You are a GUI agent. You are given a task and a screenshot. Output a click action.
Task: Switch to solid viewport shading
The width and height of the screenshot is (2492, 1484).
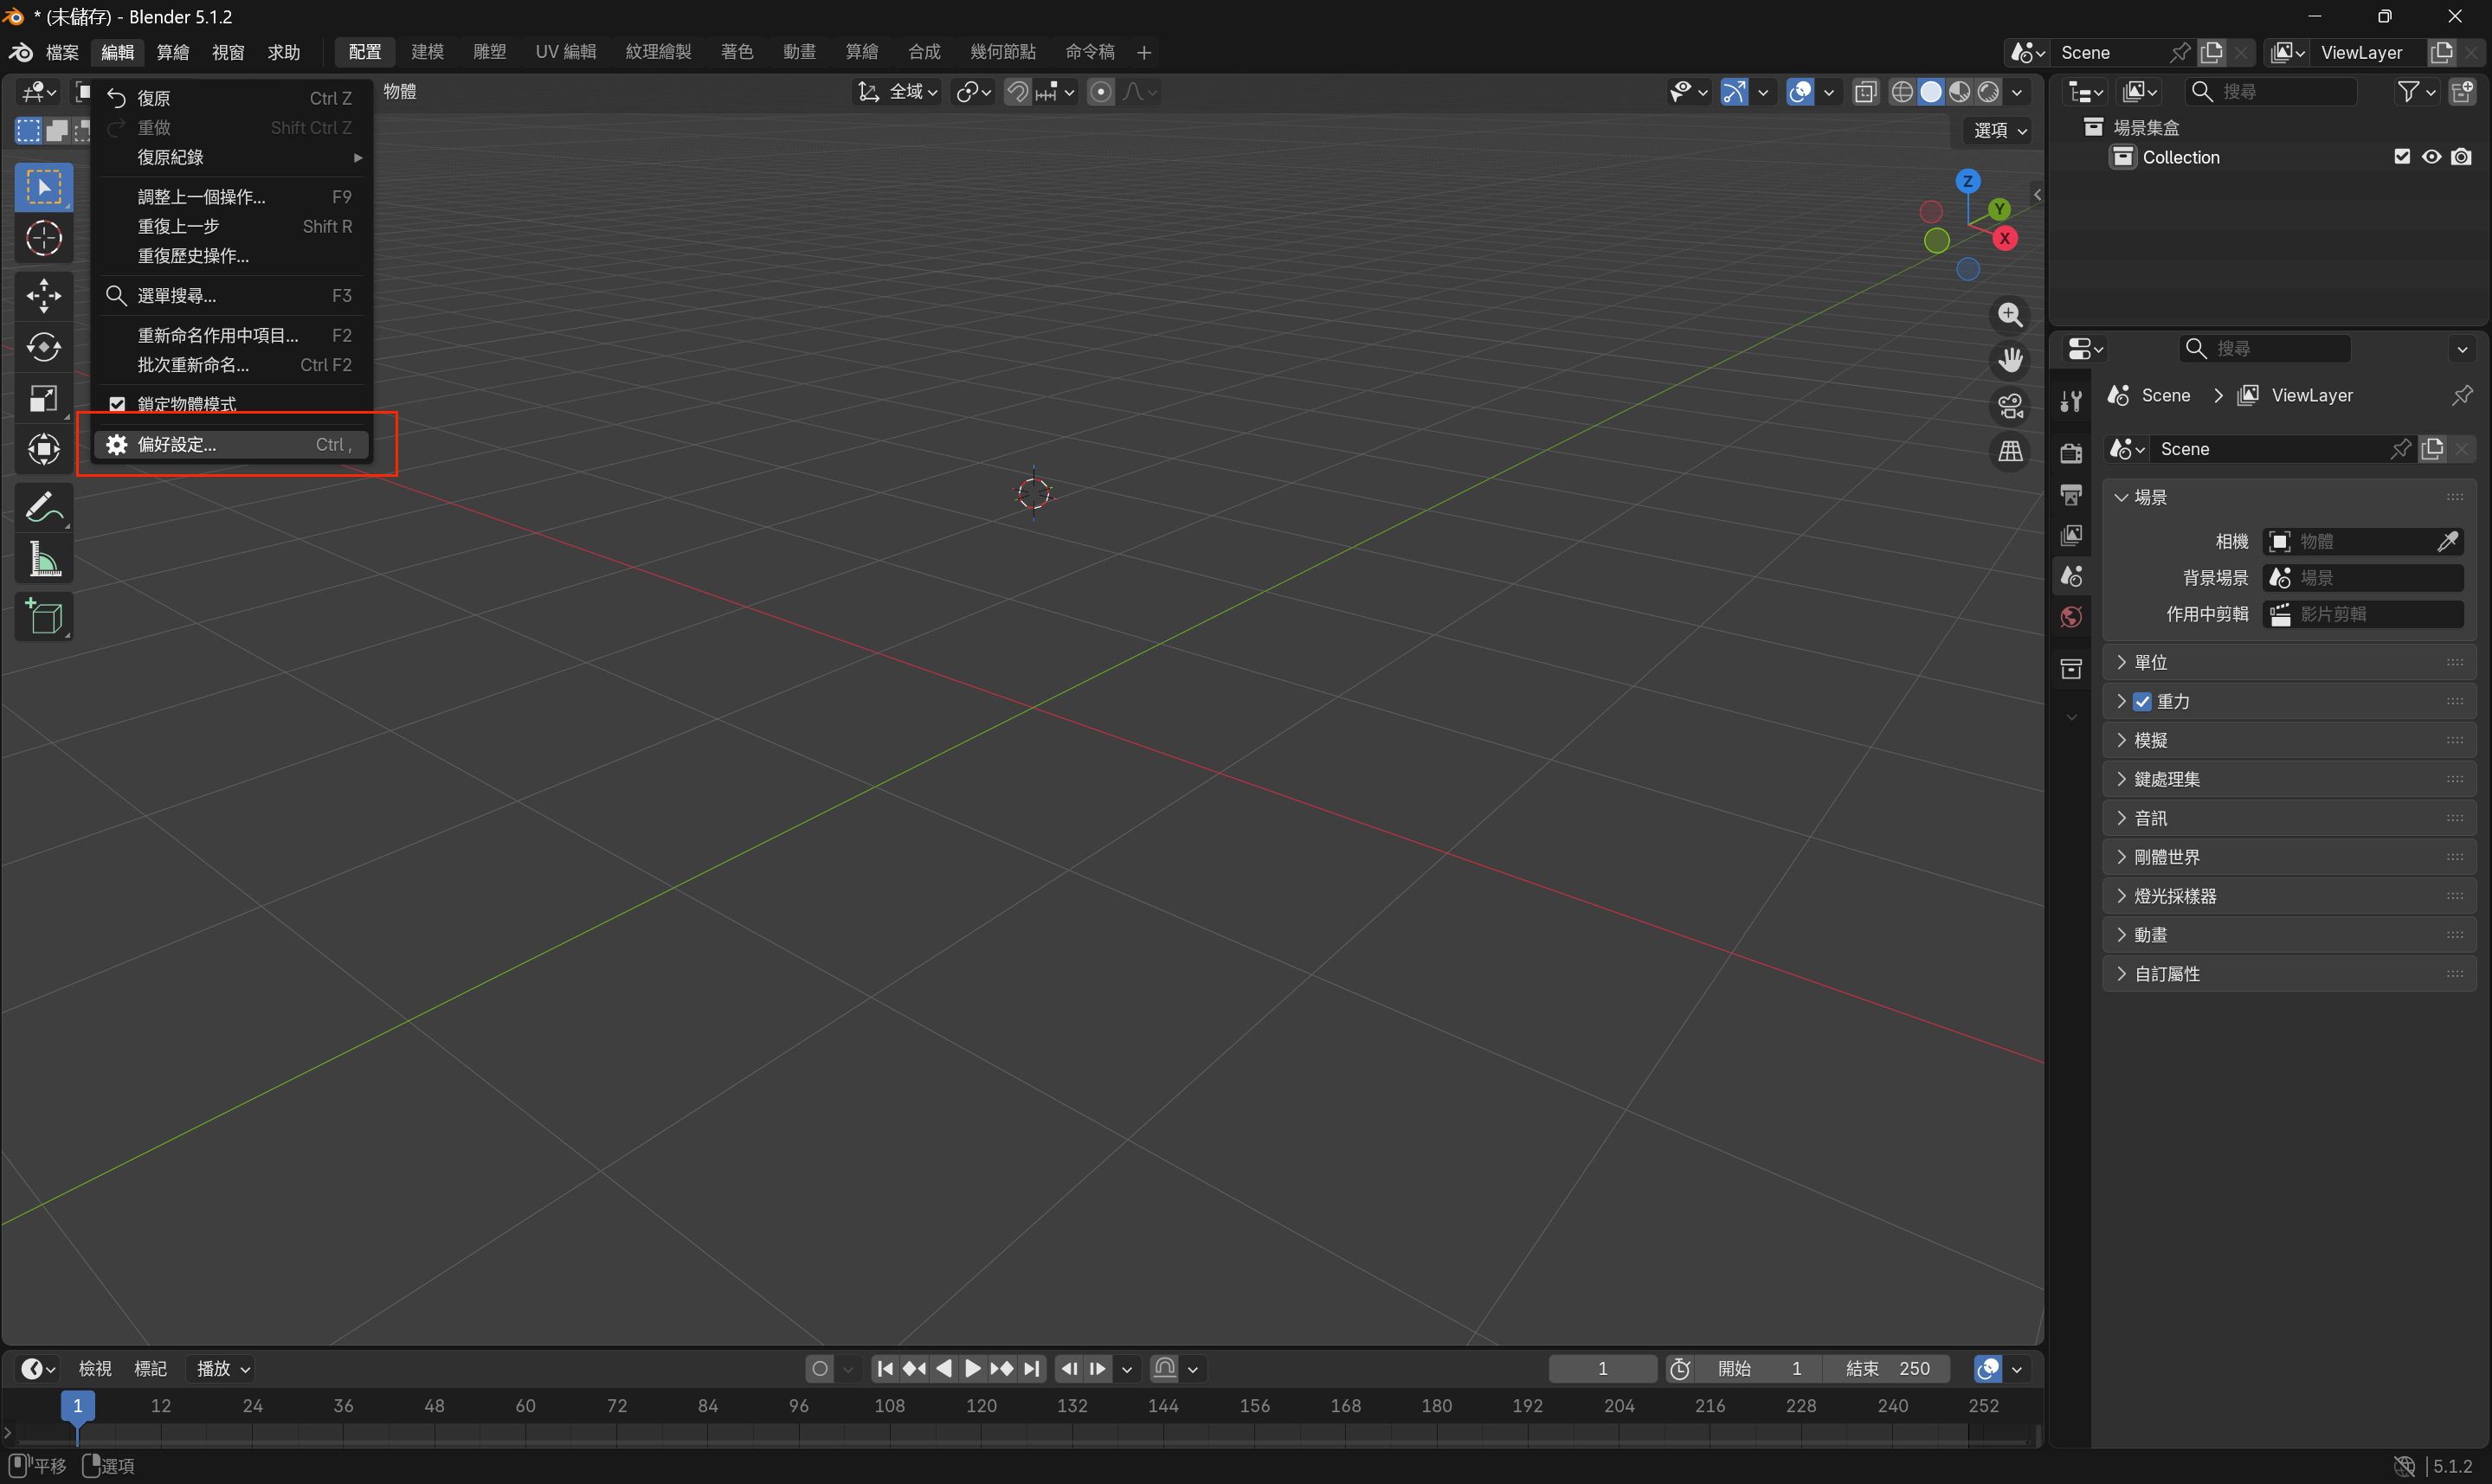click(1931, 92)
